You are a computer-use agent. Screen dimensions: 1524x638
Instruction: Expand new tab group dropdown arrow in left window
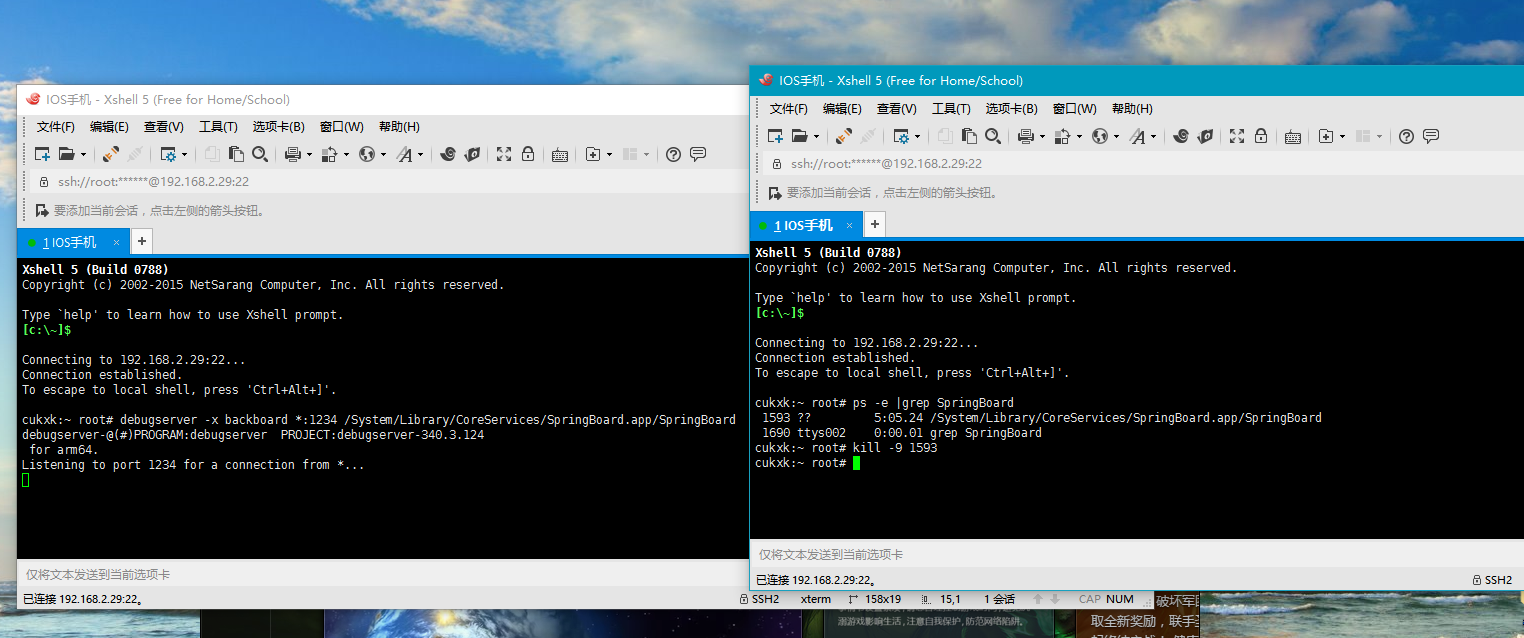tap(609, 155)
